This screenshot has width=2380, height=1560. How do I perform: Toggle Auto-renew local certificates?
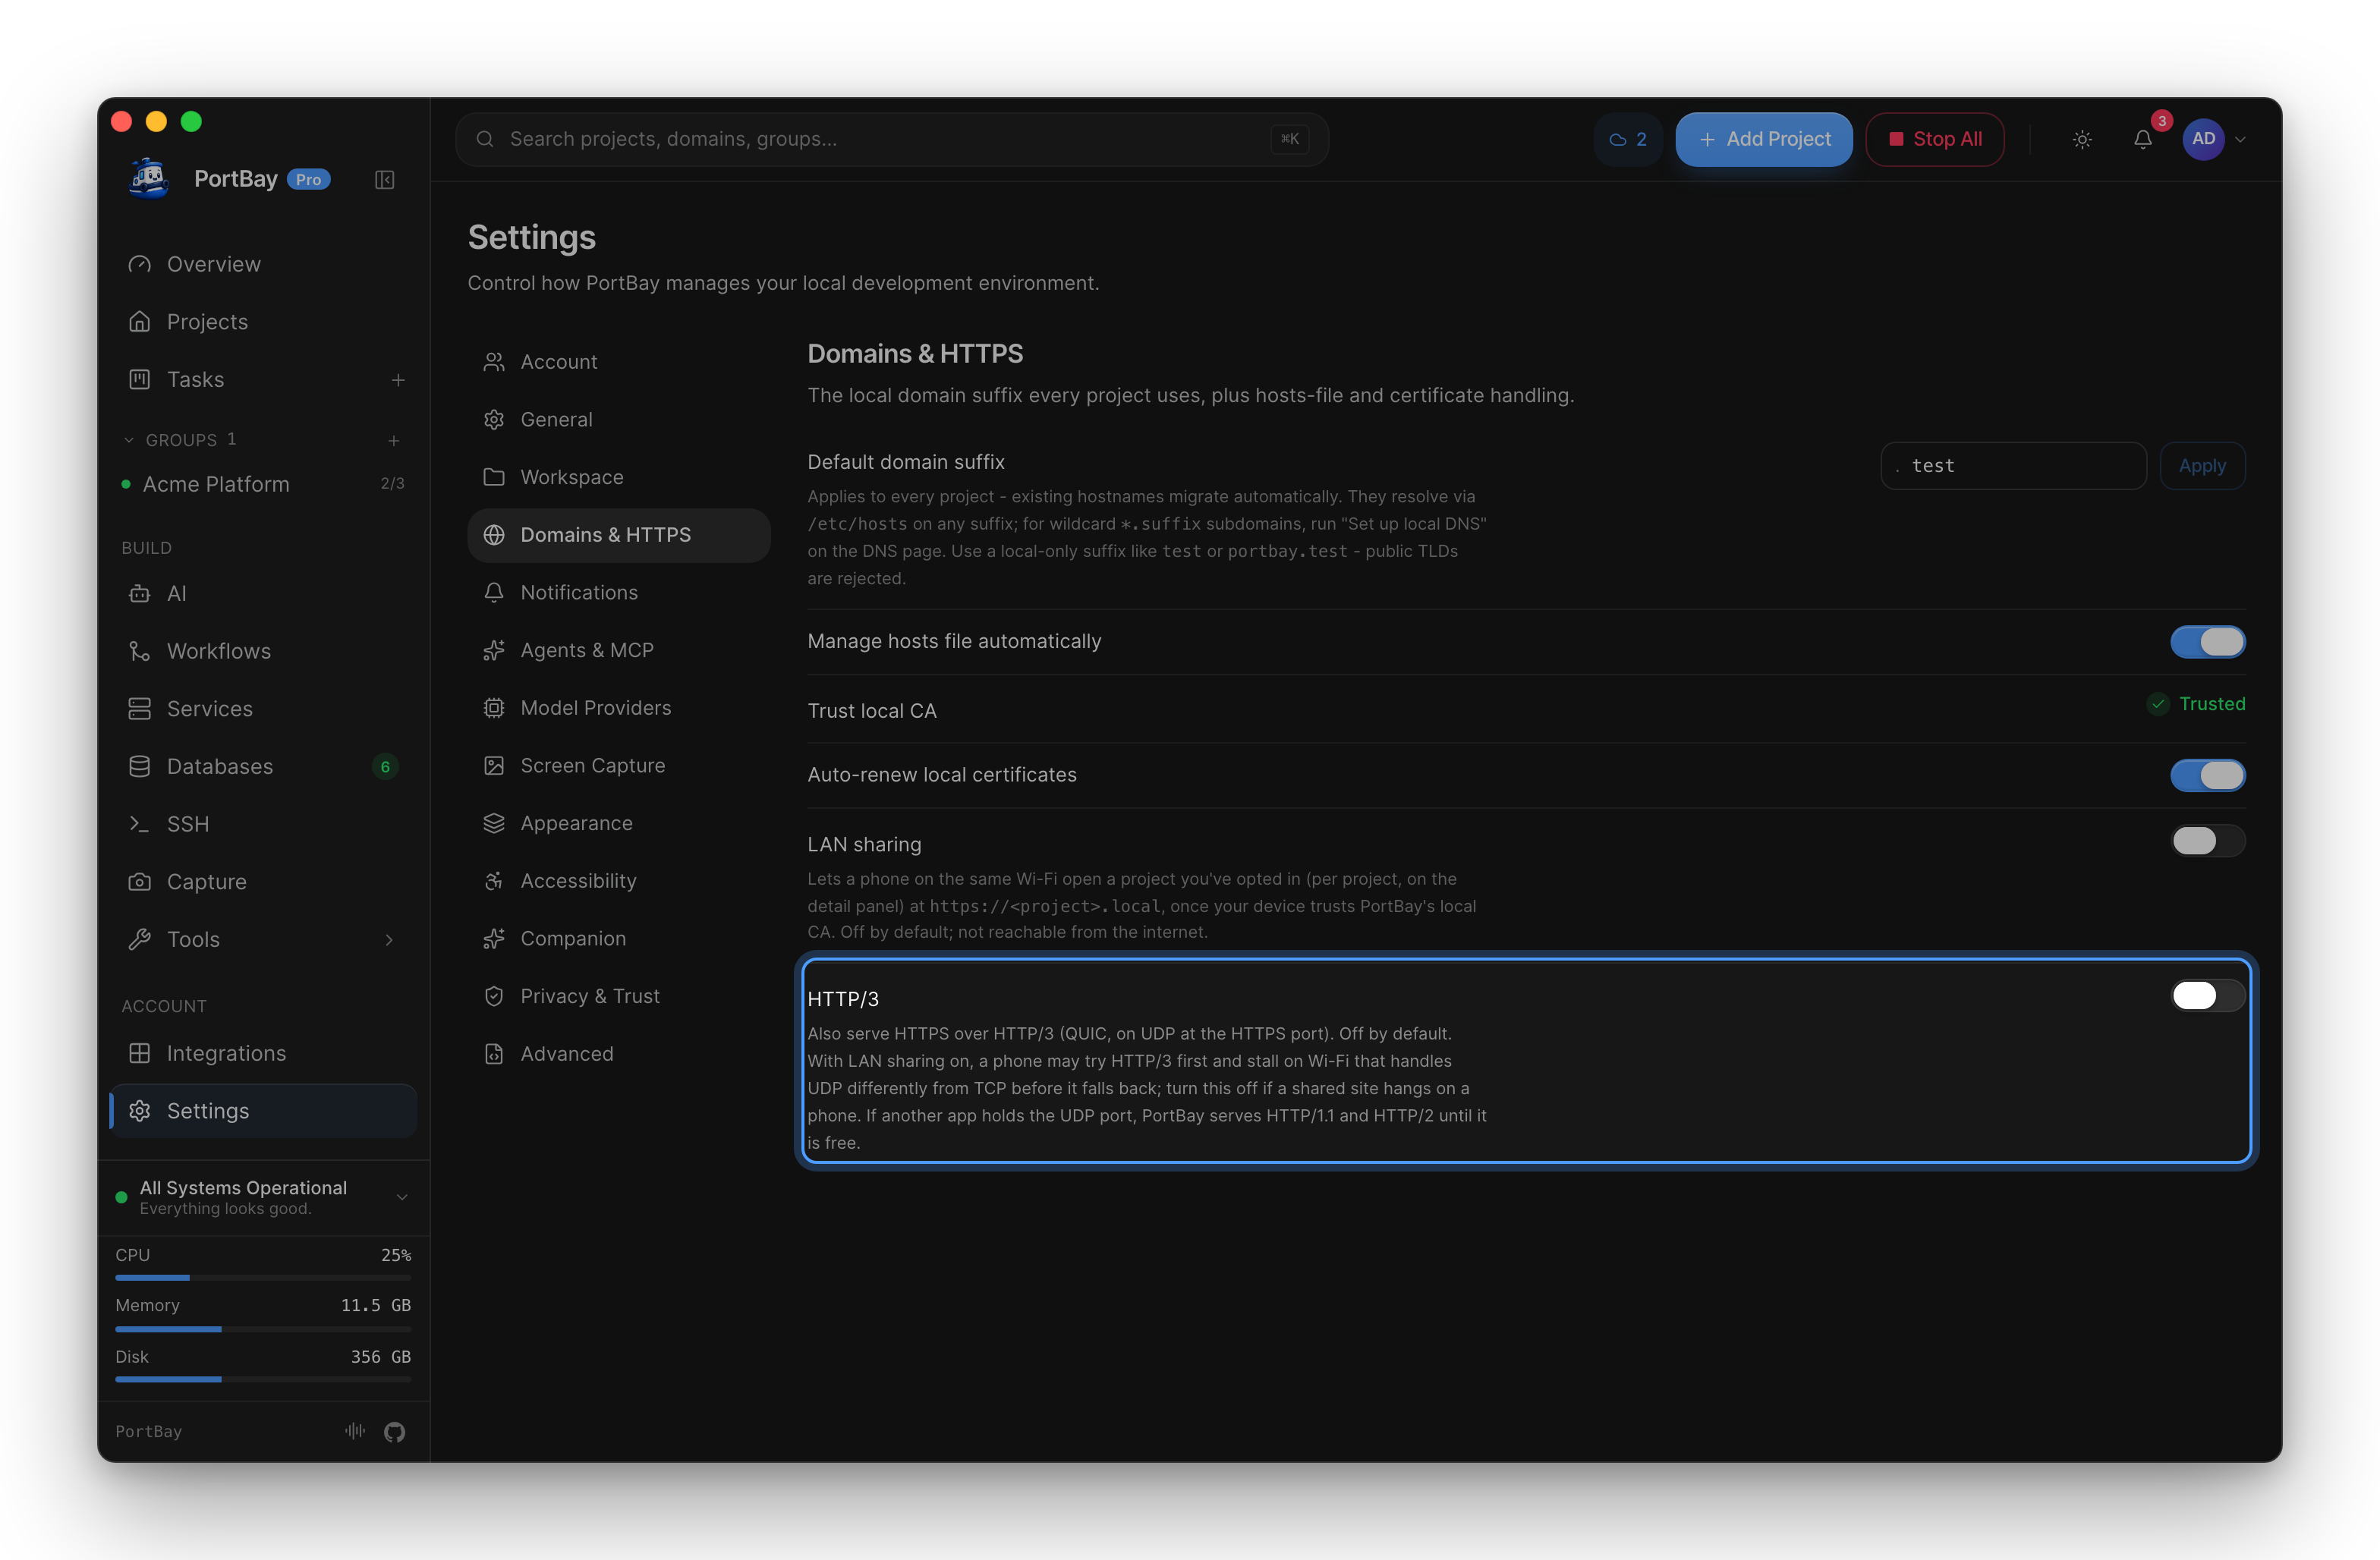[2208, 775]
